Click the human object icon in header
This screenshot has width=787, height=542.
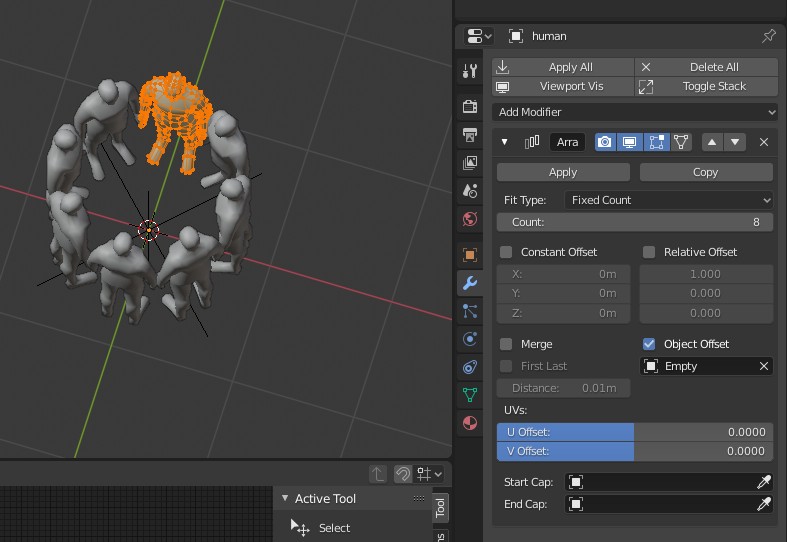[x=515, y=36]
